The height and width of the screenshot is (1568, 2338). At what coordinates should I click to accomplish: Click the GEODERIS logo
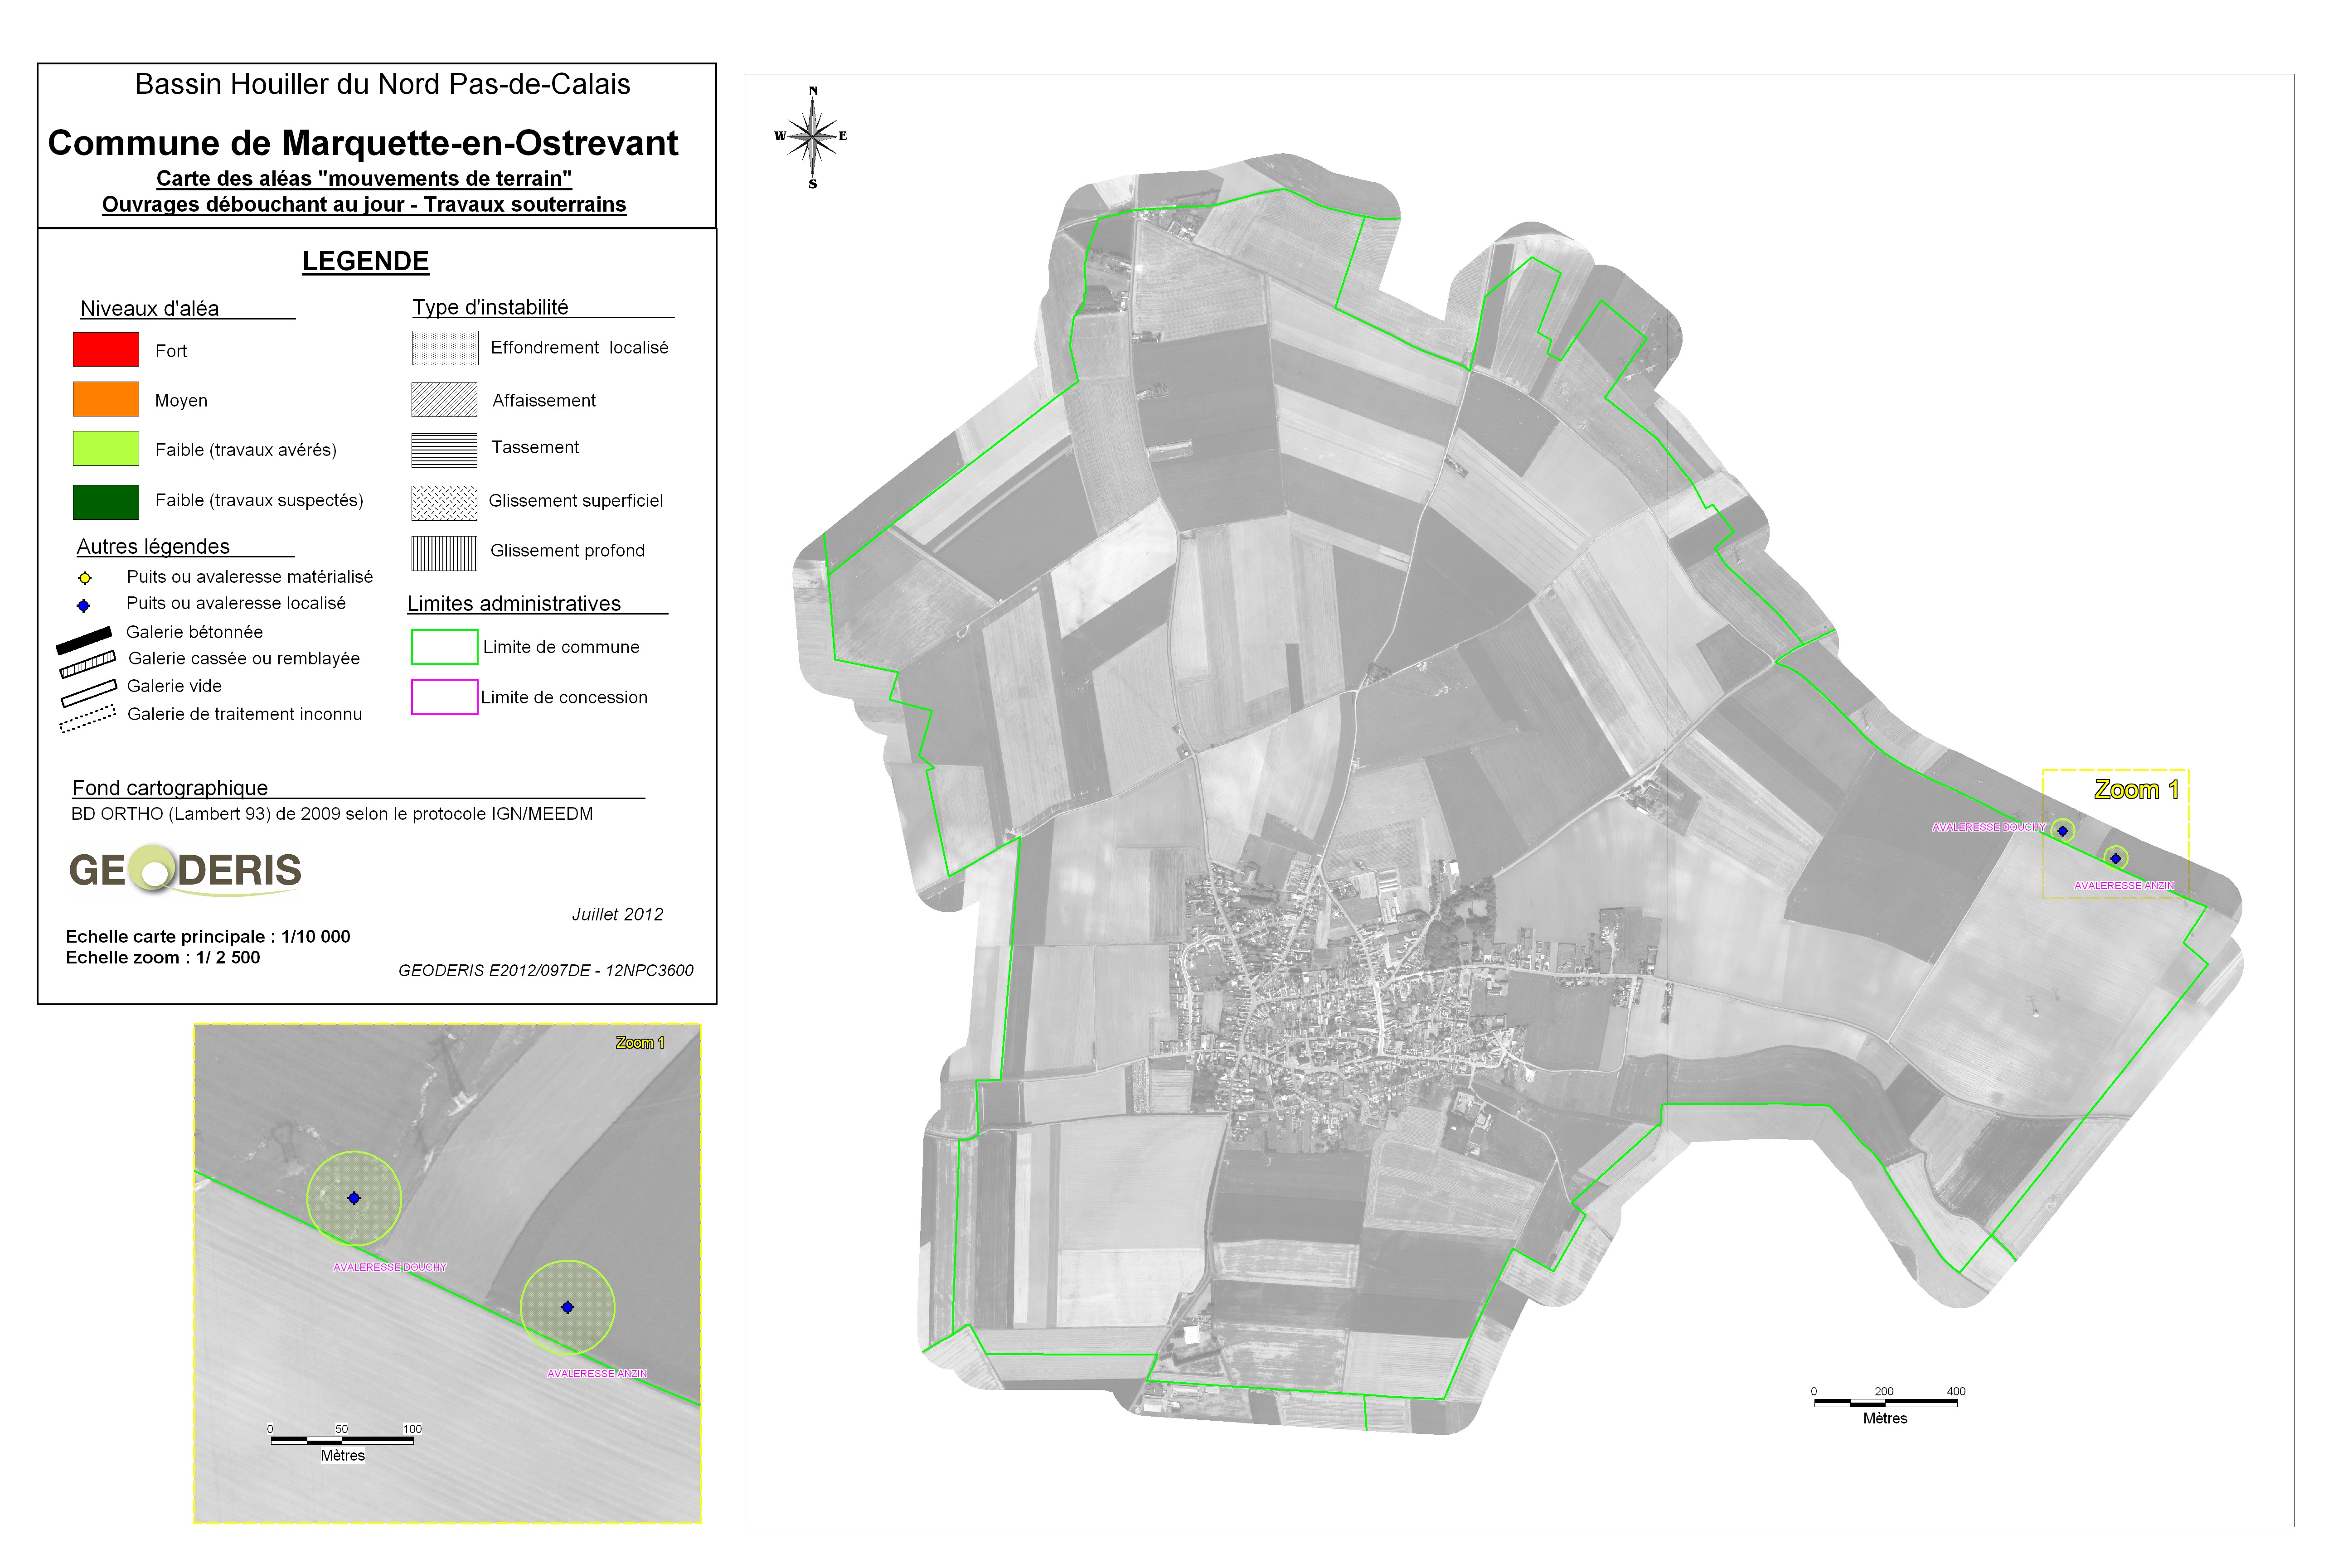[x=185, y=869]
